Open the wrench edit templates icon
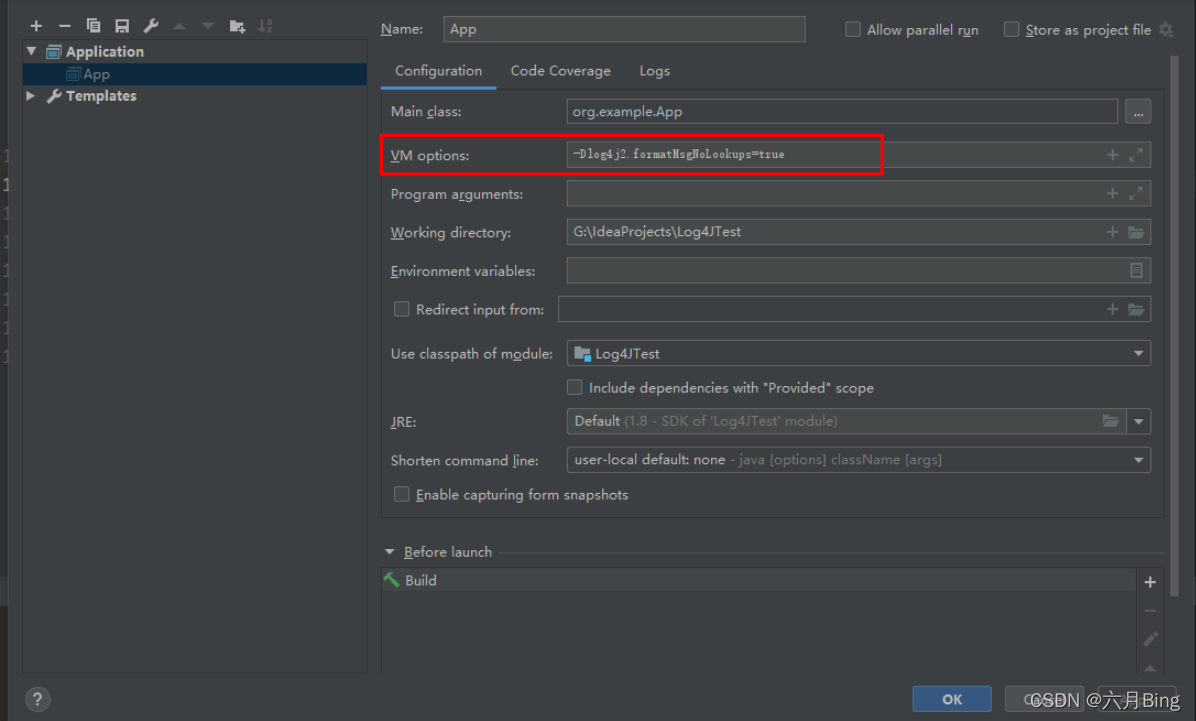 pyautogui.click(x=151, y=26)
